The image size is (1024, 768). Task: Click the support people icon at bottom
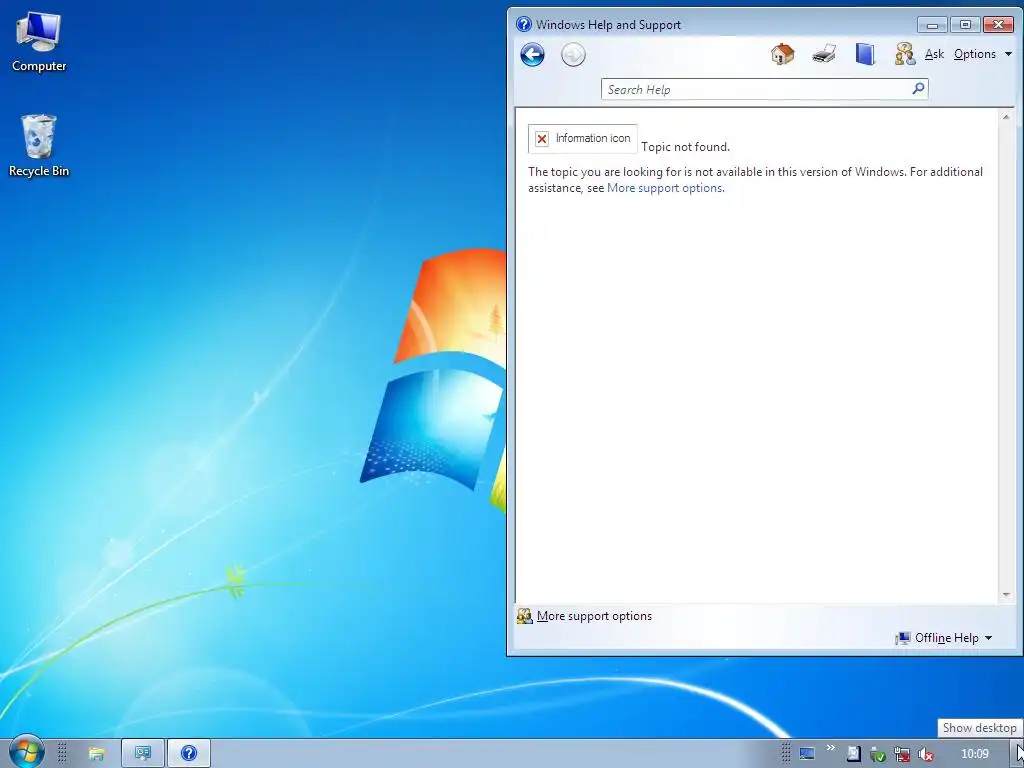pos(524,616)
